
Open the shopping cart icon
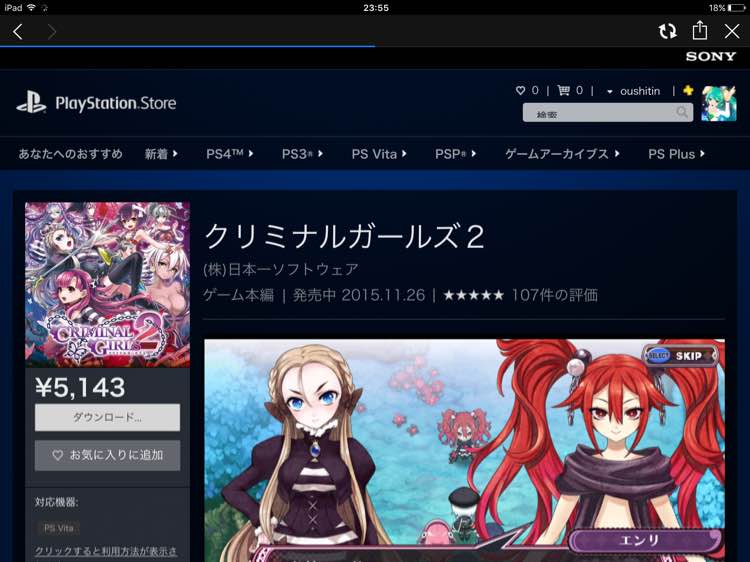click(564, 90)
